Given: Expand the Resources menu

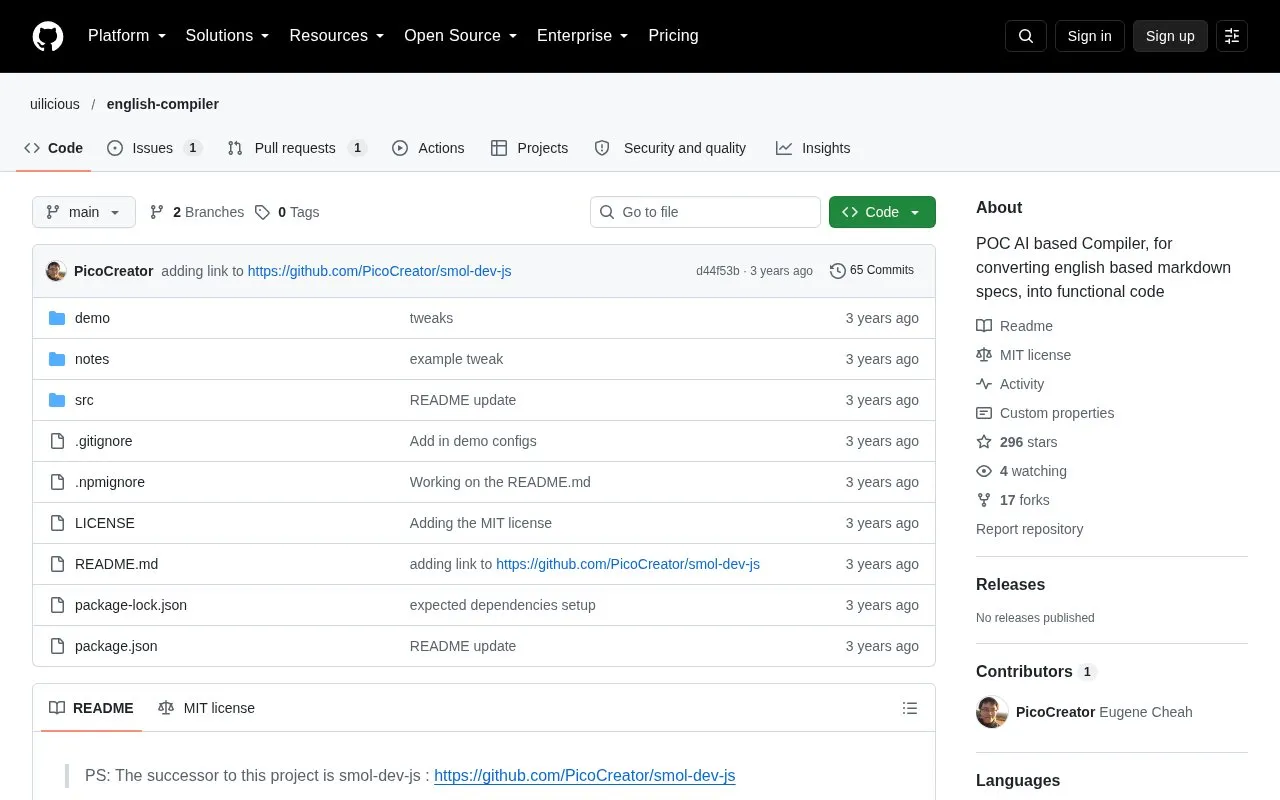Looking at the screenshot, I should [x=337, y=36].
